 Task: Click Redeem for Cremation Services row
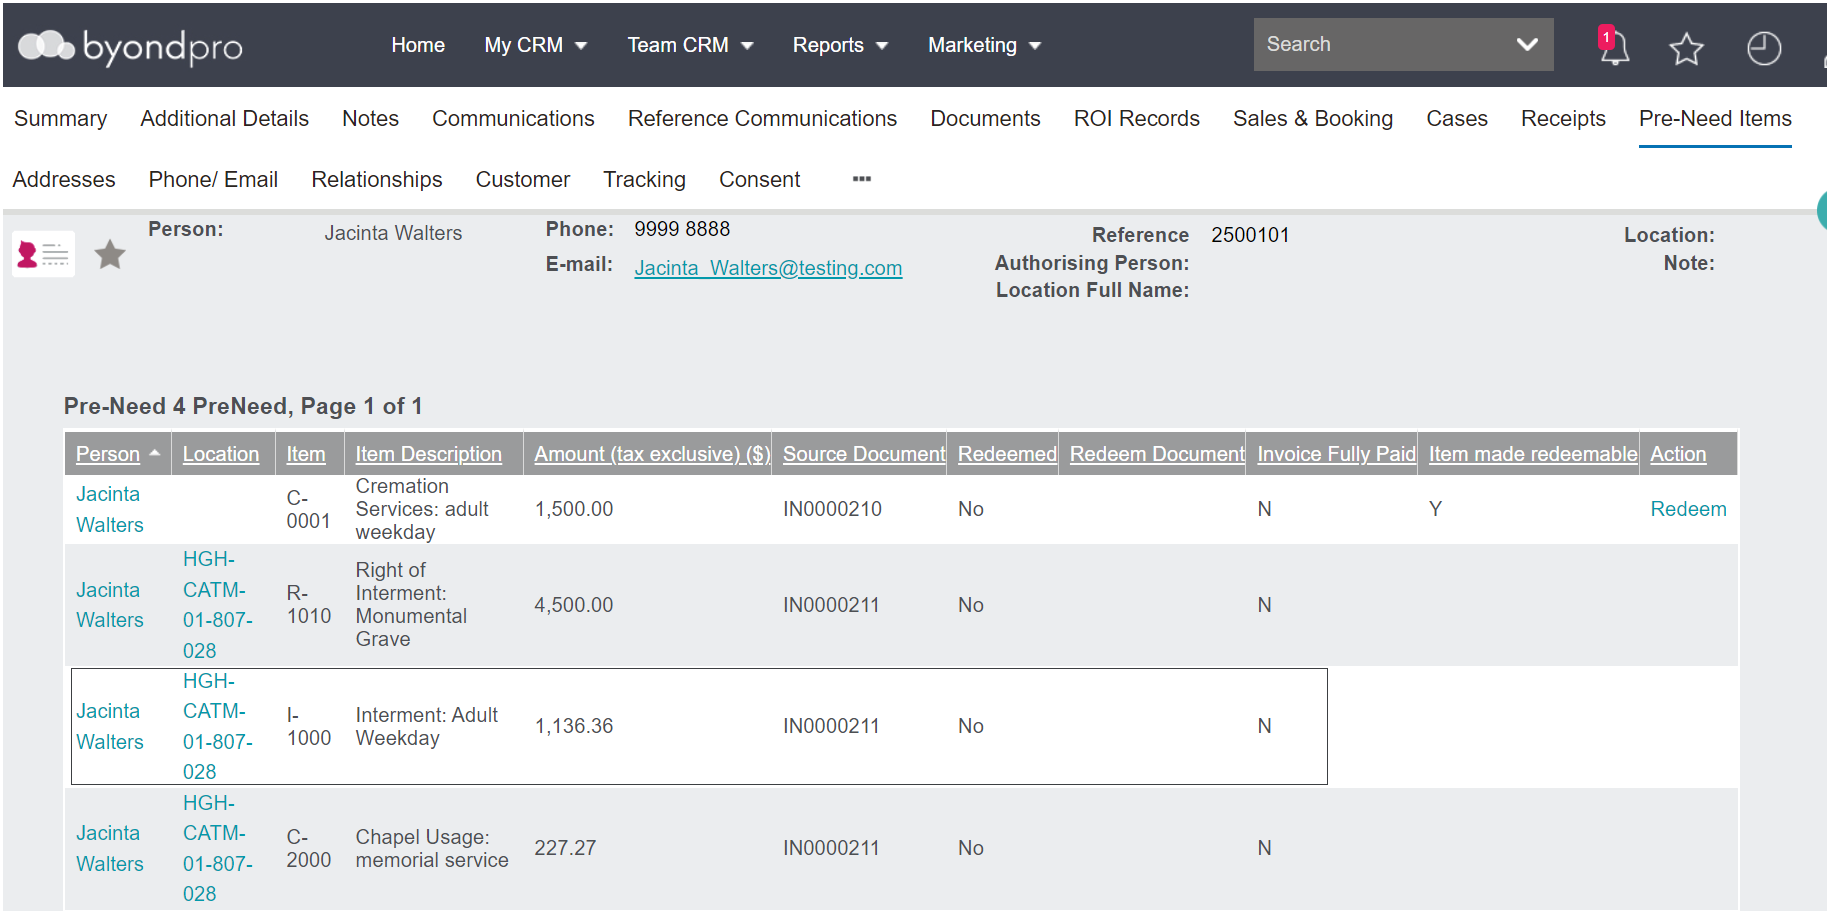click(1688, 509)
